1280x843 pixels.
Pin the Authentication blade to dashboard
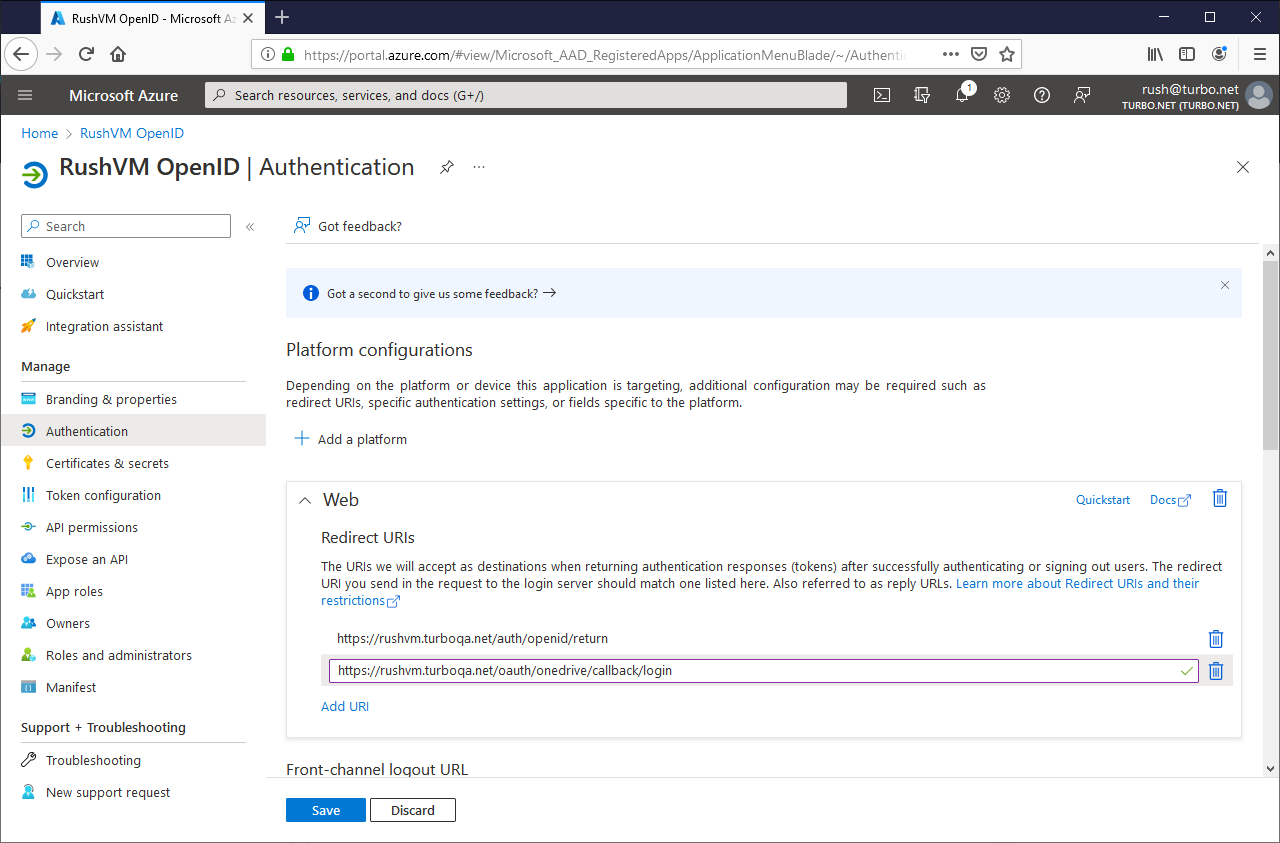point(447,167)
